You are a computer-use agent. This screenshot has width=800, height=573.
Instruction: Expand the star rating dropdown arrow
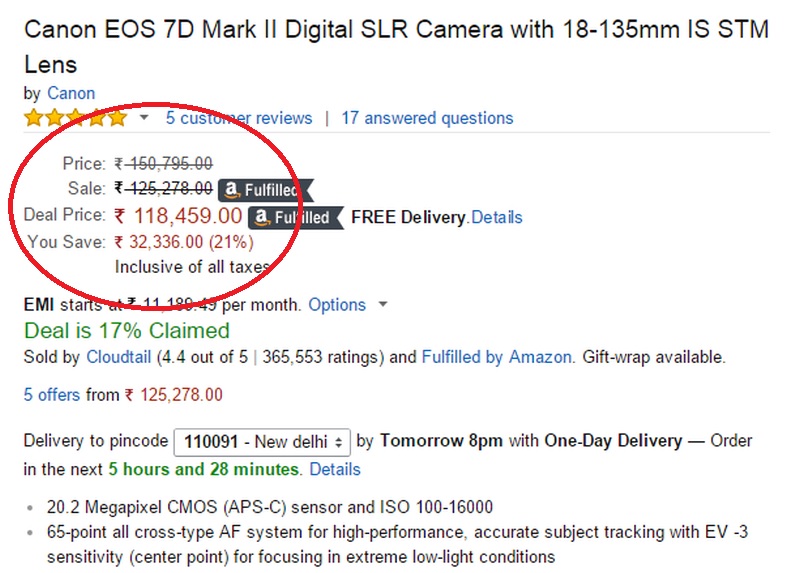click(x=144, y=118)
